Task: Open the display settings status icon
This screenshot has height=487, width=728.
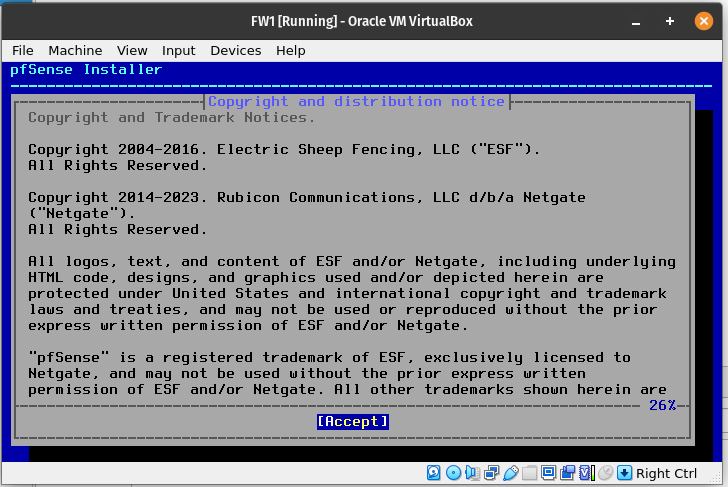Action: tap(548, 473)
